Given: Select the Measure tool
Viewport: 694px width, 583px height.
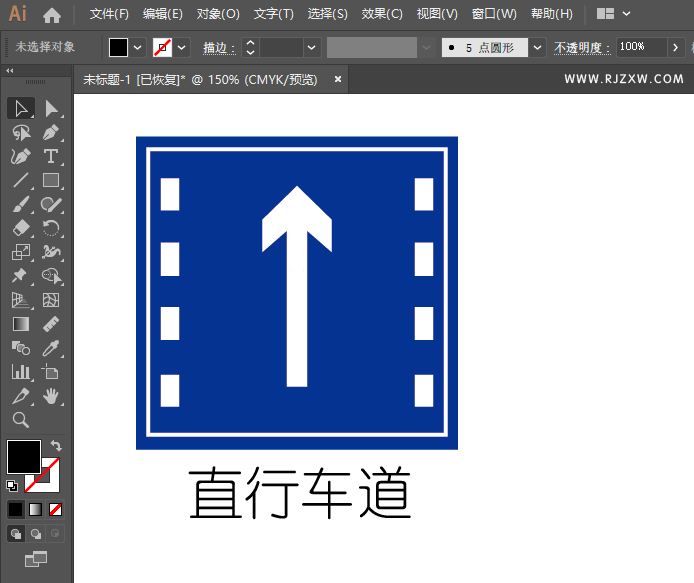Looking at the screenshot, I should click(x=51, y=324).
